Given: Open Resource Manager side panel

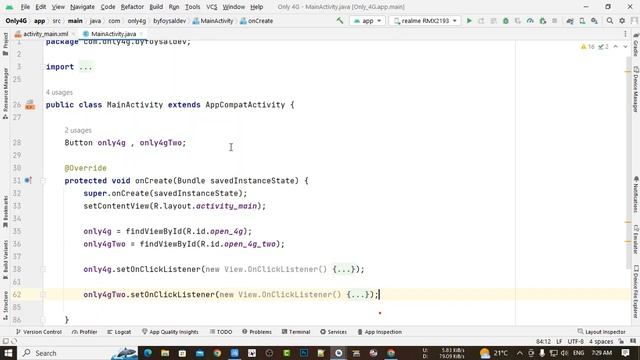Looking at the screenshot, I should pos(5,94).
